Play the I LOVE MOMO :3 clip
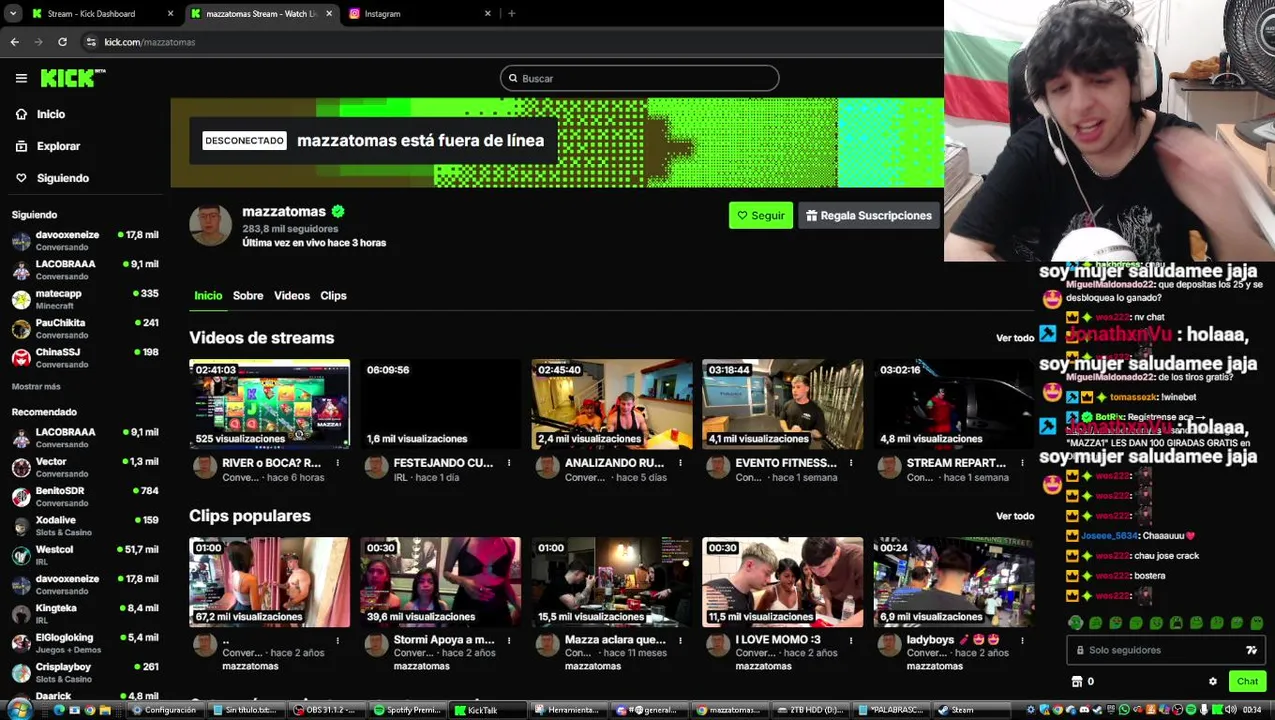The image size is (1275, 720). tap(782, 582)
